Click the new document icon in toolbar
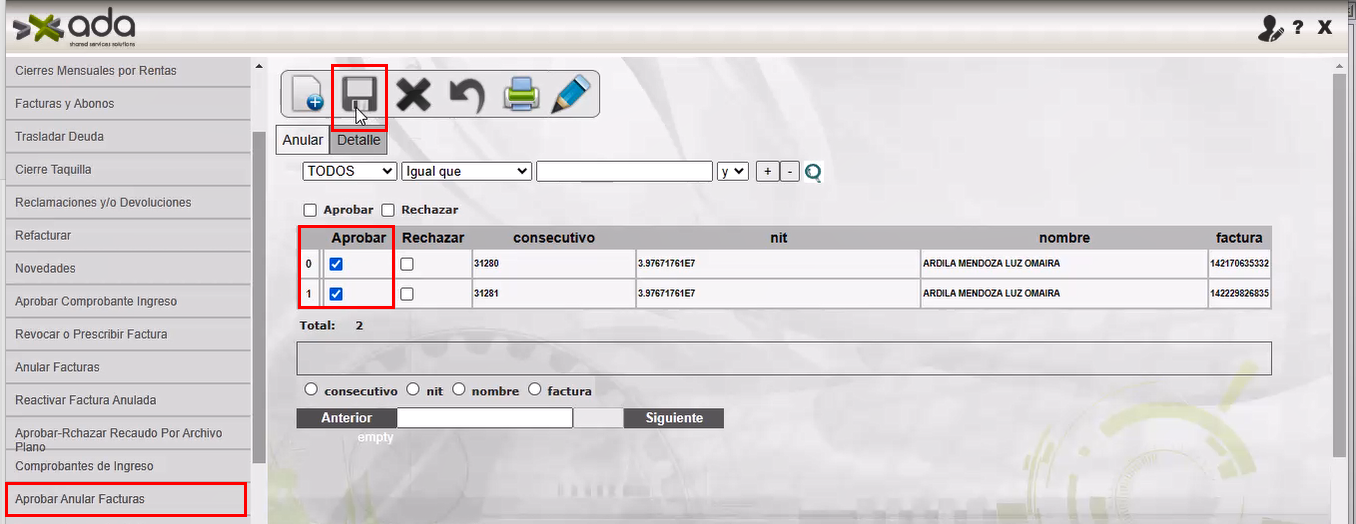Screen dimensions: 1356x524 tap(308, 95)
